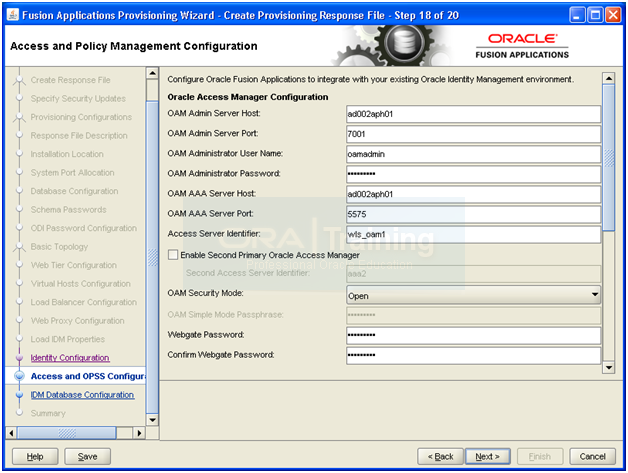The width and height of the screenshot is (628, 473).
Task: Click the up arrow of the form scrollbar
Action: click(x=609, y=78)
